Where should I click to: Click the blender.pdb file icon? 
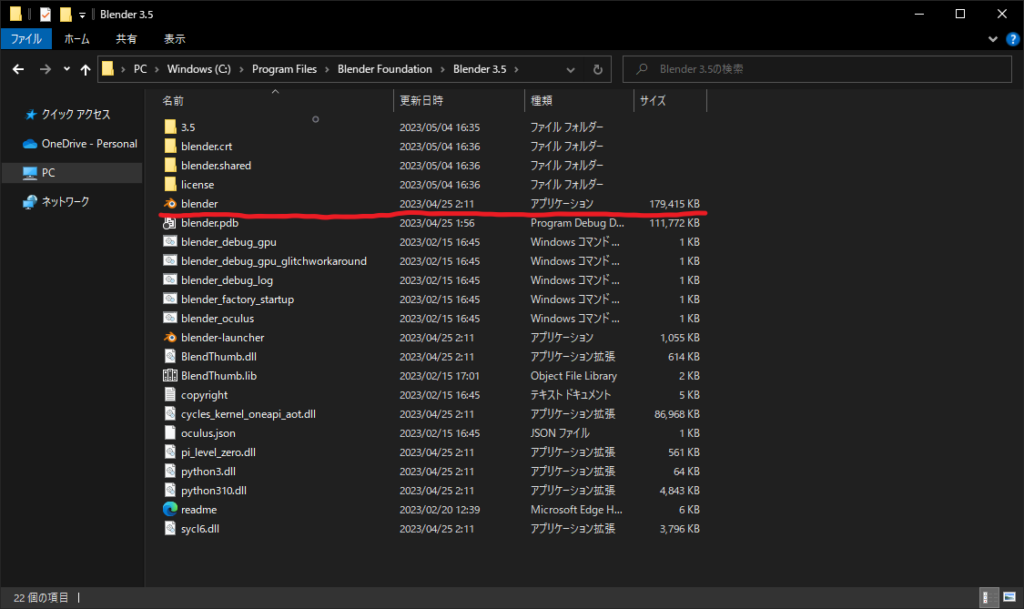click(x=170, y=223)
